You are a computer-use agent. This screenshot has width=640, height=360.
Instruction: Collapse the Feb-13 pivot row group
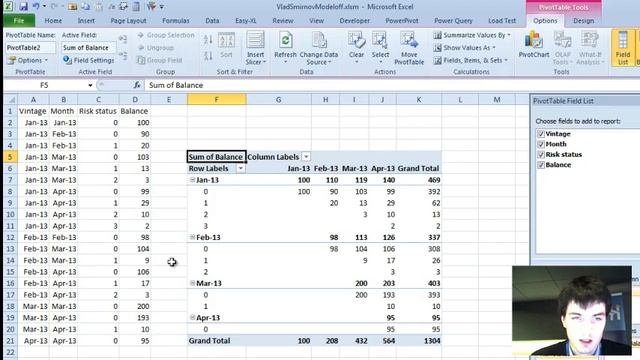pos(192,237)
